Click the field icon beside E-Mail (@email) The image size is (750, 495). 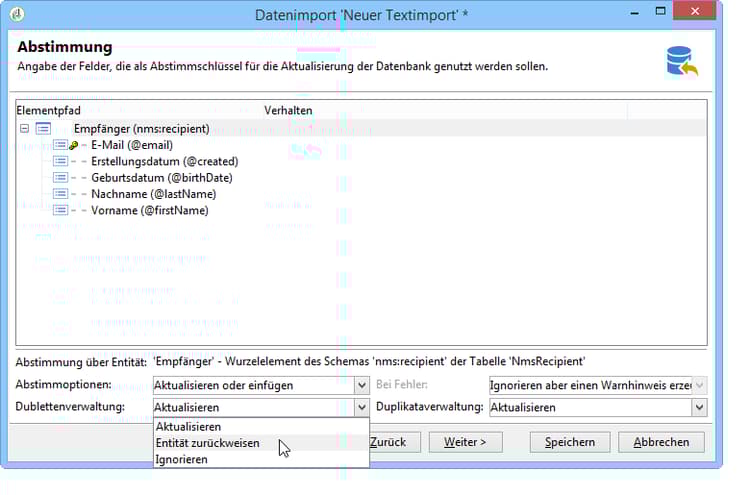60,145
